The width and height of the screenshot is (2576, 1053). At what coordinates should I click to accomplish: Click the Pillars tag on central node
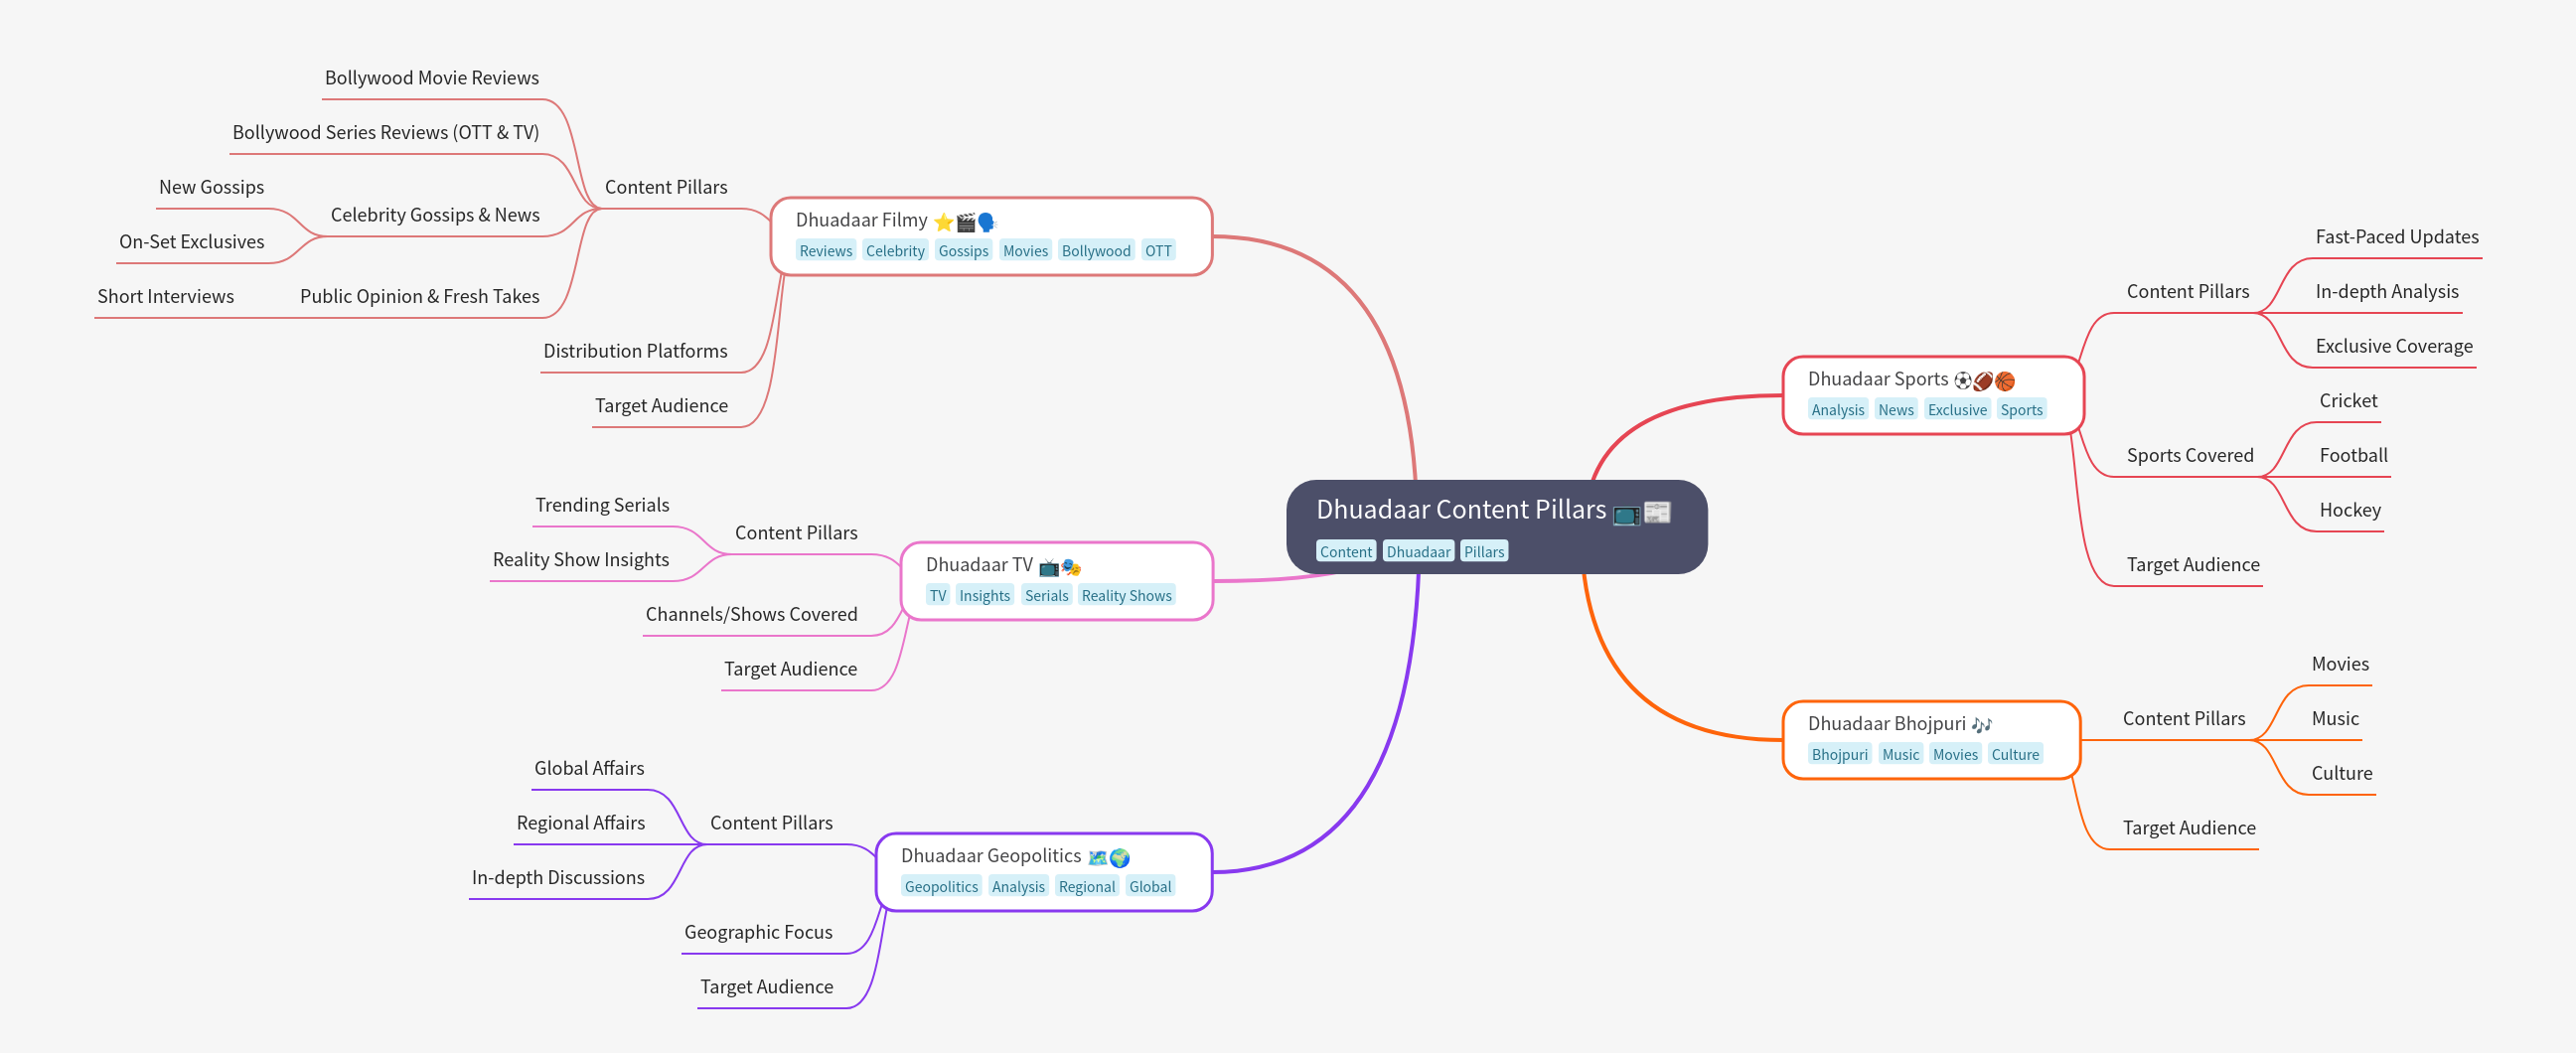coord(1484,552)
